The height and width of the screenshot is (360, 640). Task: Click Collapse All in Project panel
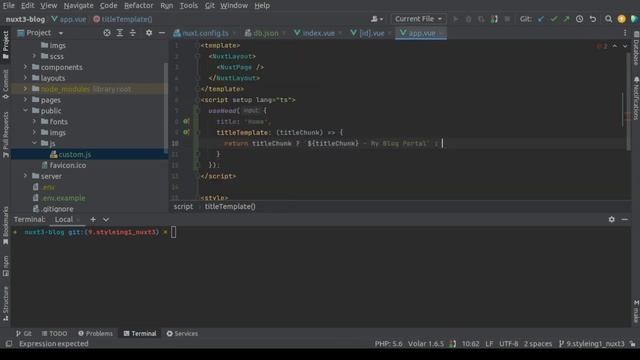pos(133,33)
